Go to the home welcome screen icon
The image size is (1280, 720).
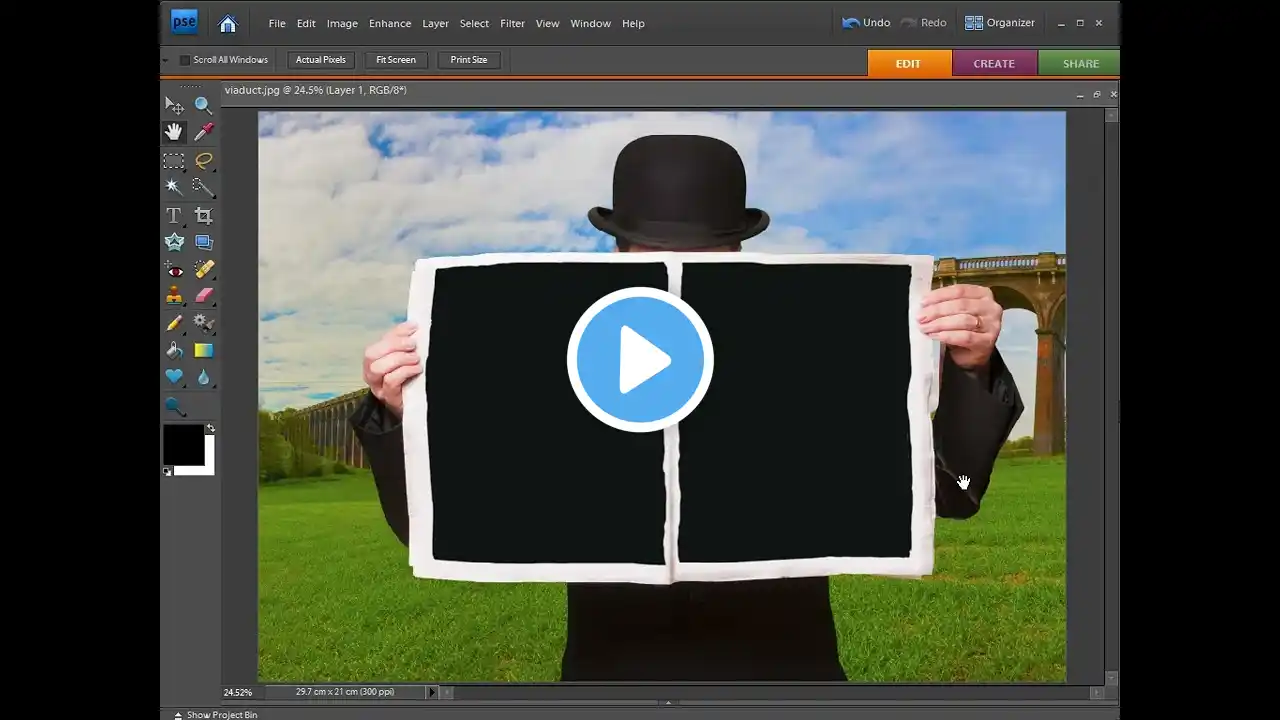click(228, 23)
